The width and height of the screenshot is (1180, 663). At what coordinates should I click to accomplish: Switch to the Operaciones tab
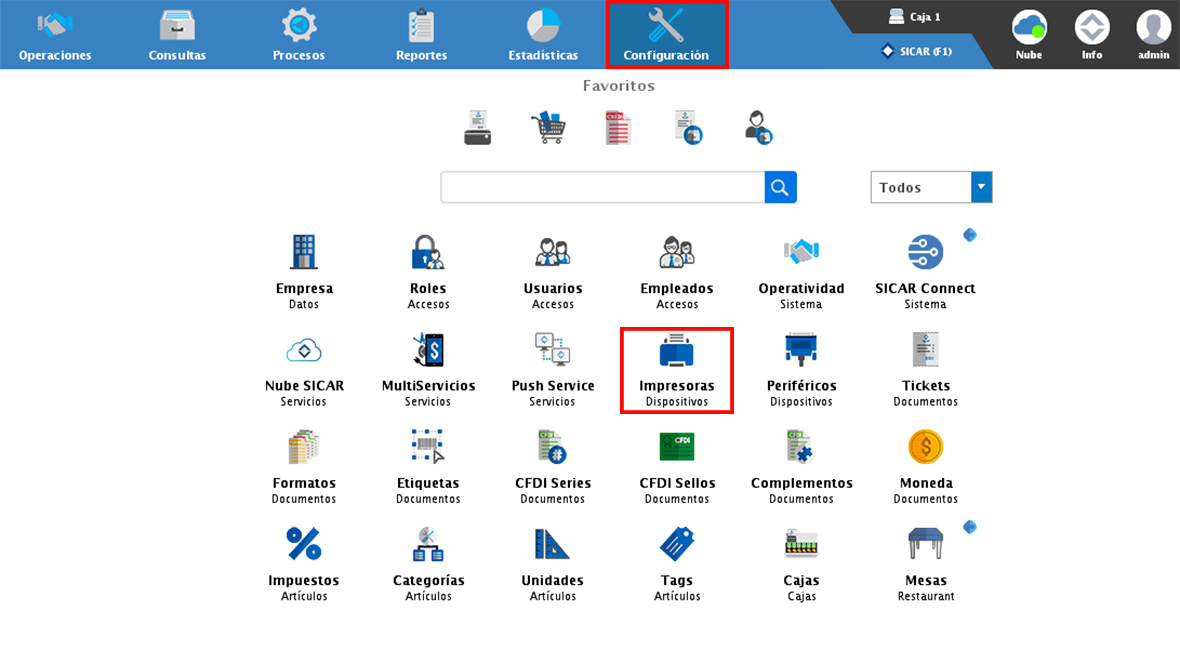pyautogui.click(x=55, y=35)
